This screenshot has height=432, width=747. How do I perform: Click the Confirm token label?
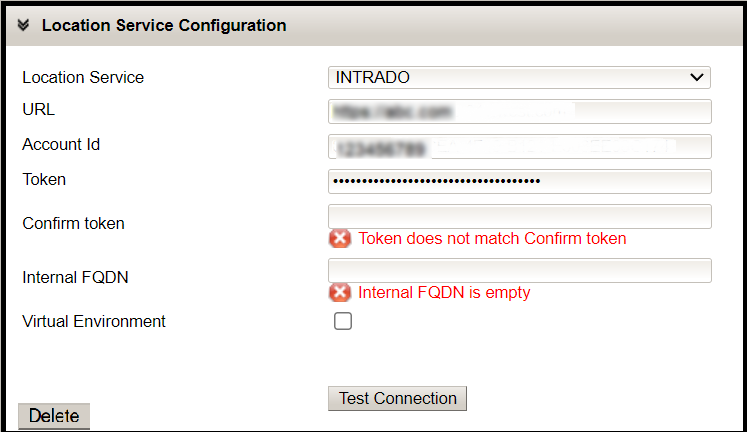point(73,223)
